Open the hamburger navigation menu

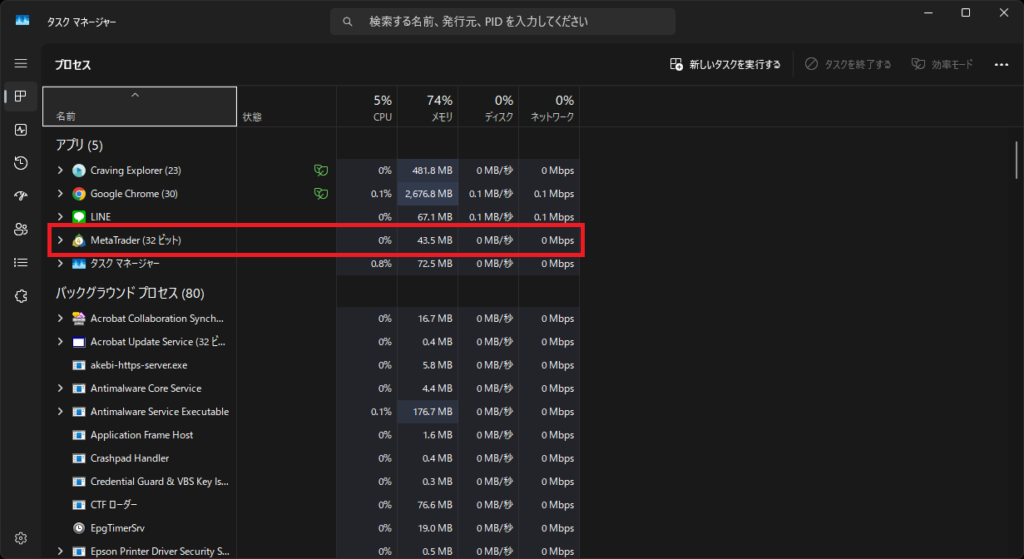[21, 63]
